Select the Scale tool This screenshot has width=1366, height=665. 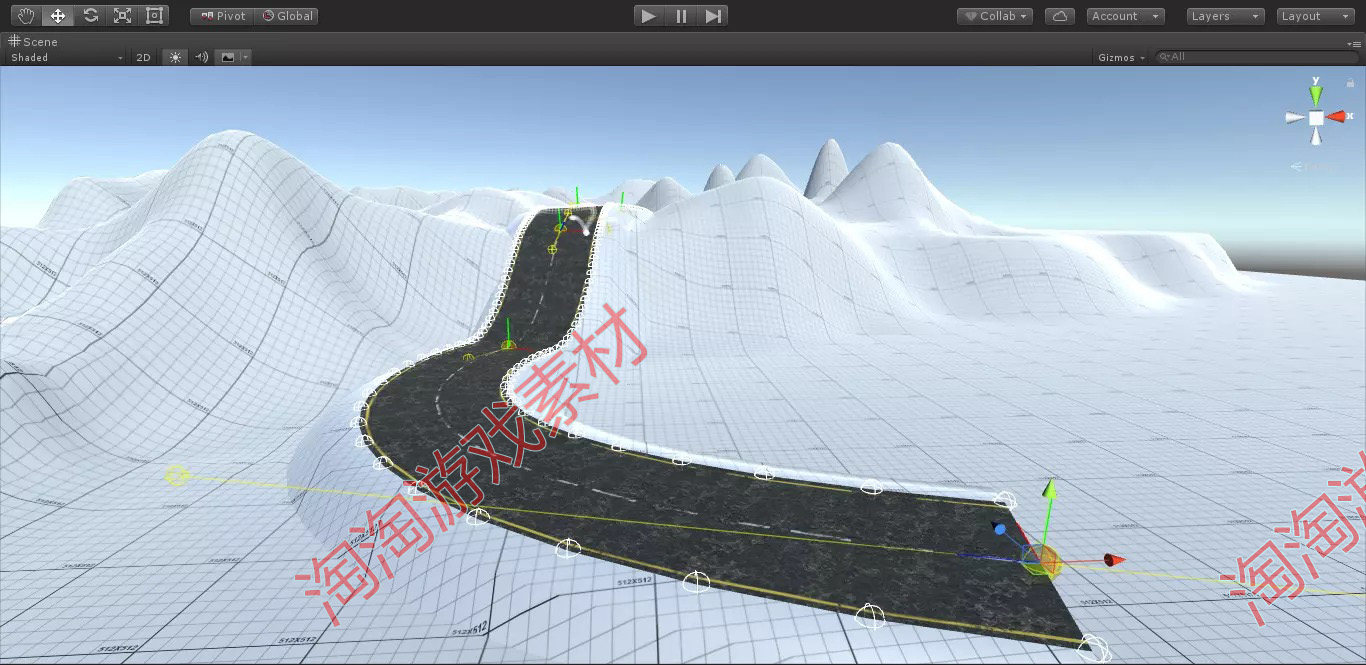(x=122, y=15)
